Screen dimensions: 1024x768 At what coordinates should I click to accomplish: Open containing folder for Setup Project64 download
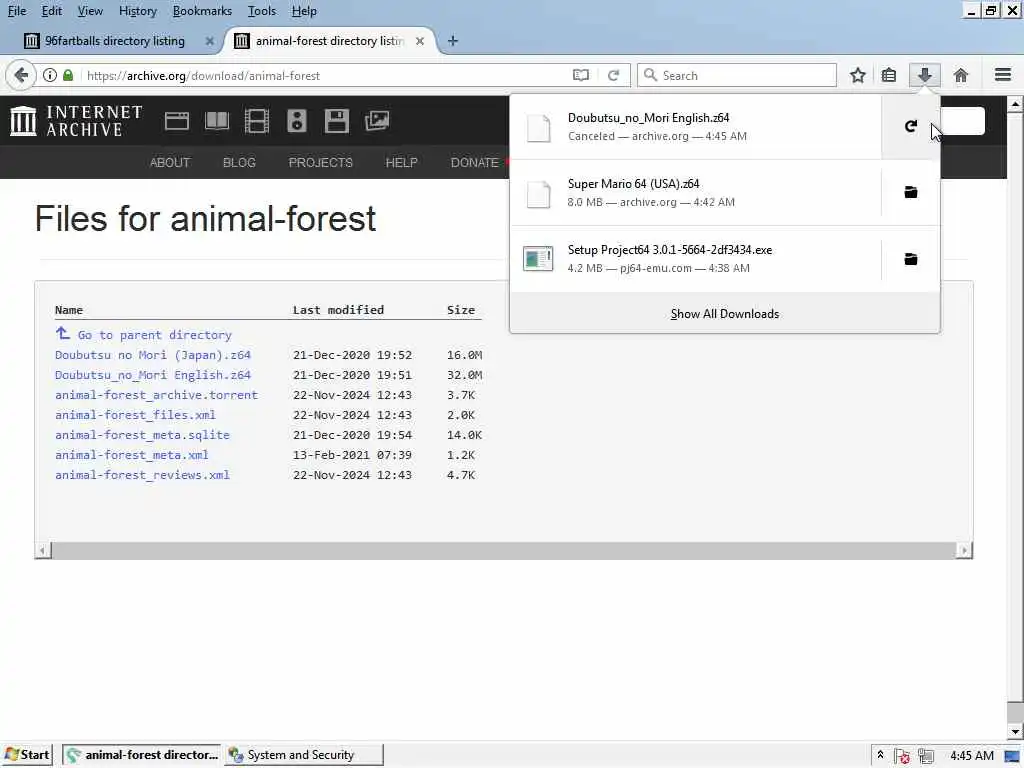point(910,259)
